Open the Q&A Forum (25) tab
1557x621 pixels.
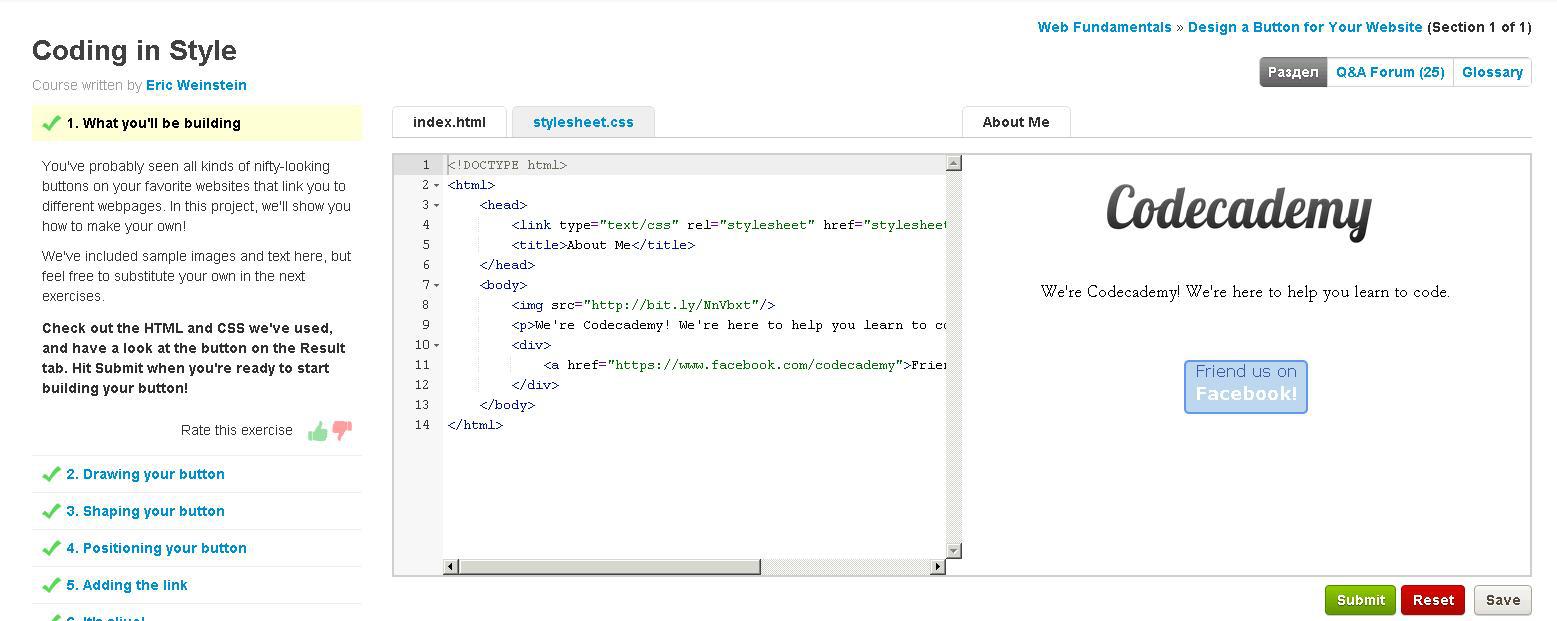(1390, 72)
